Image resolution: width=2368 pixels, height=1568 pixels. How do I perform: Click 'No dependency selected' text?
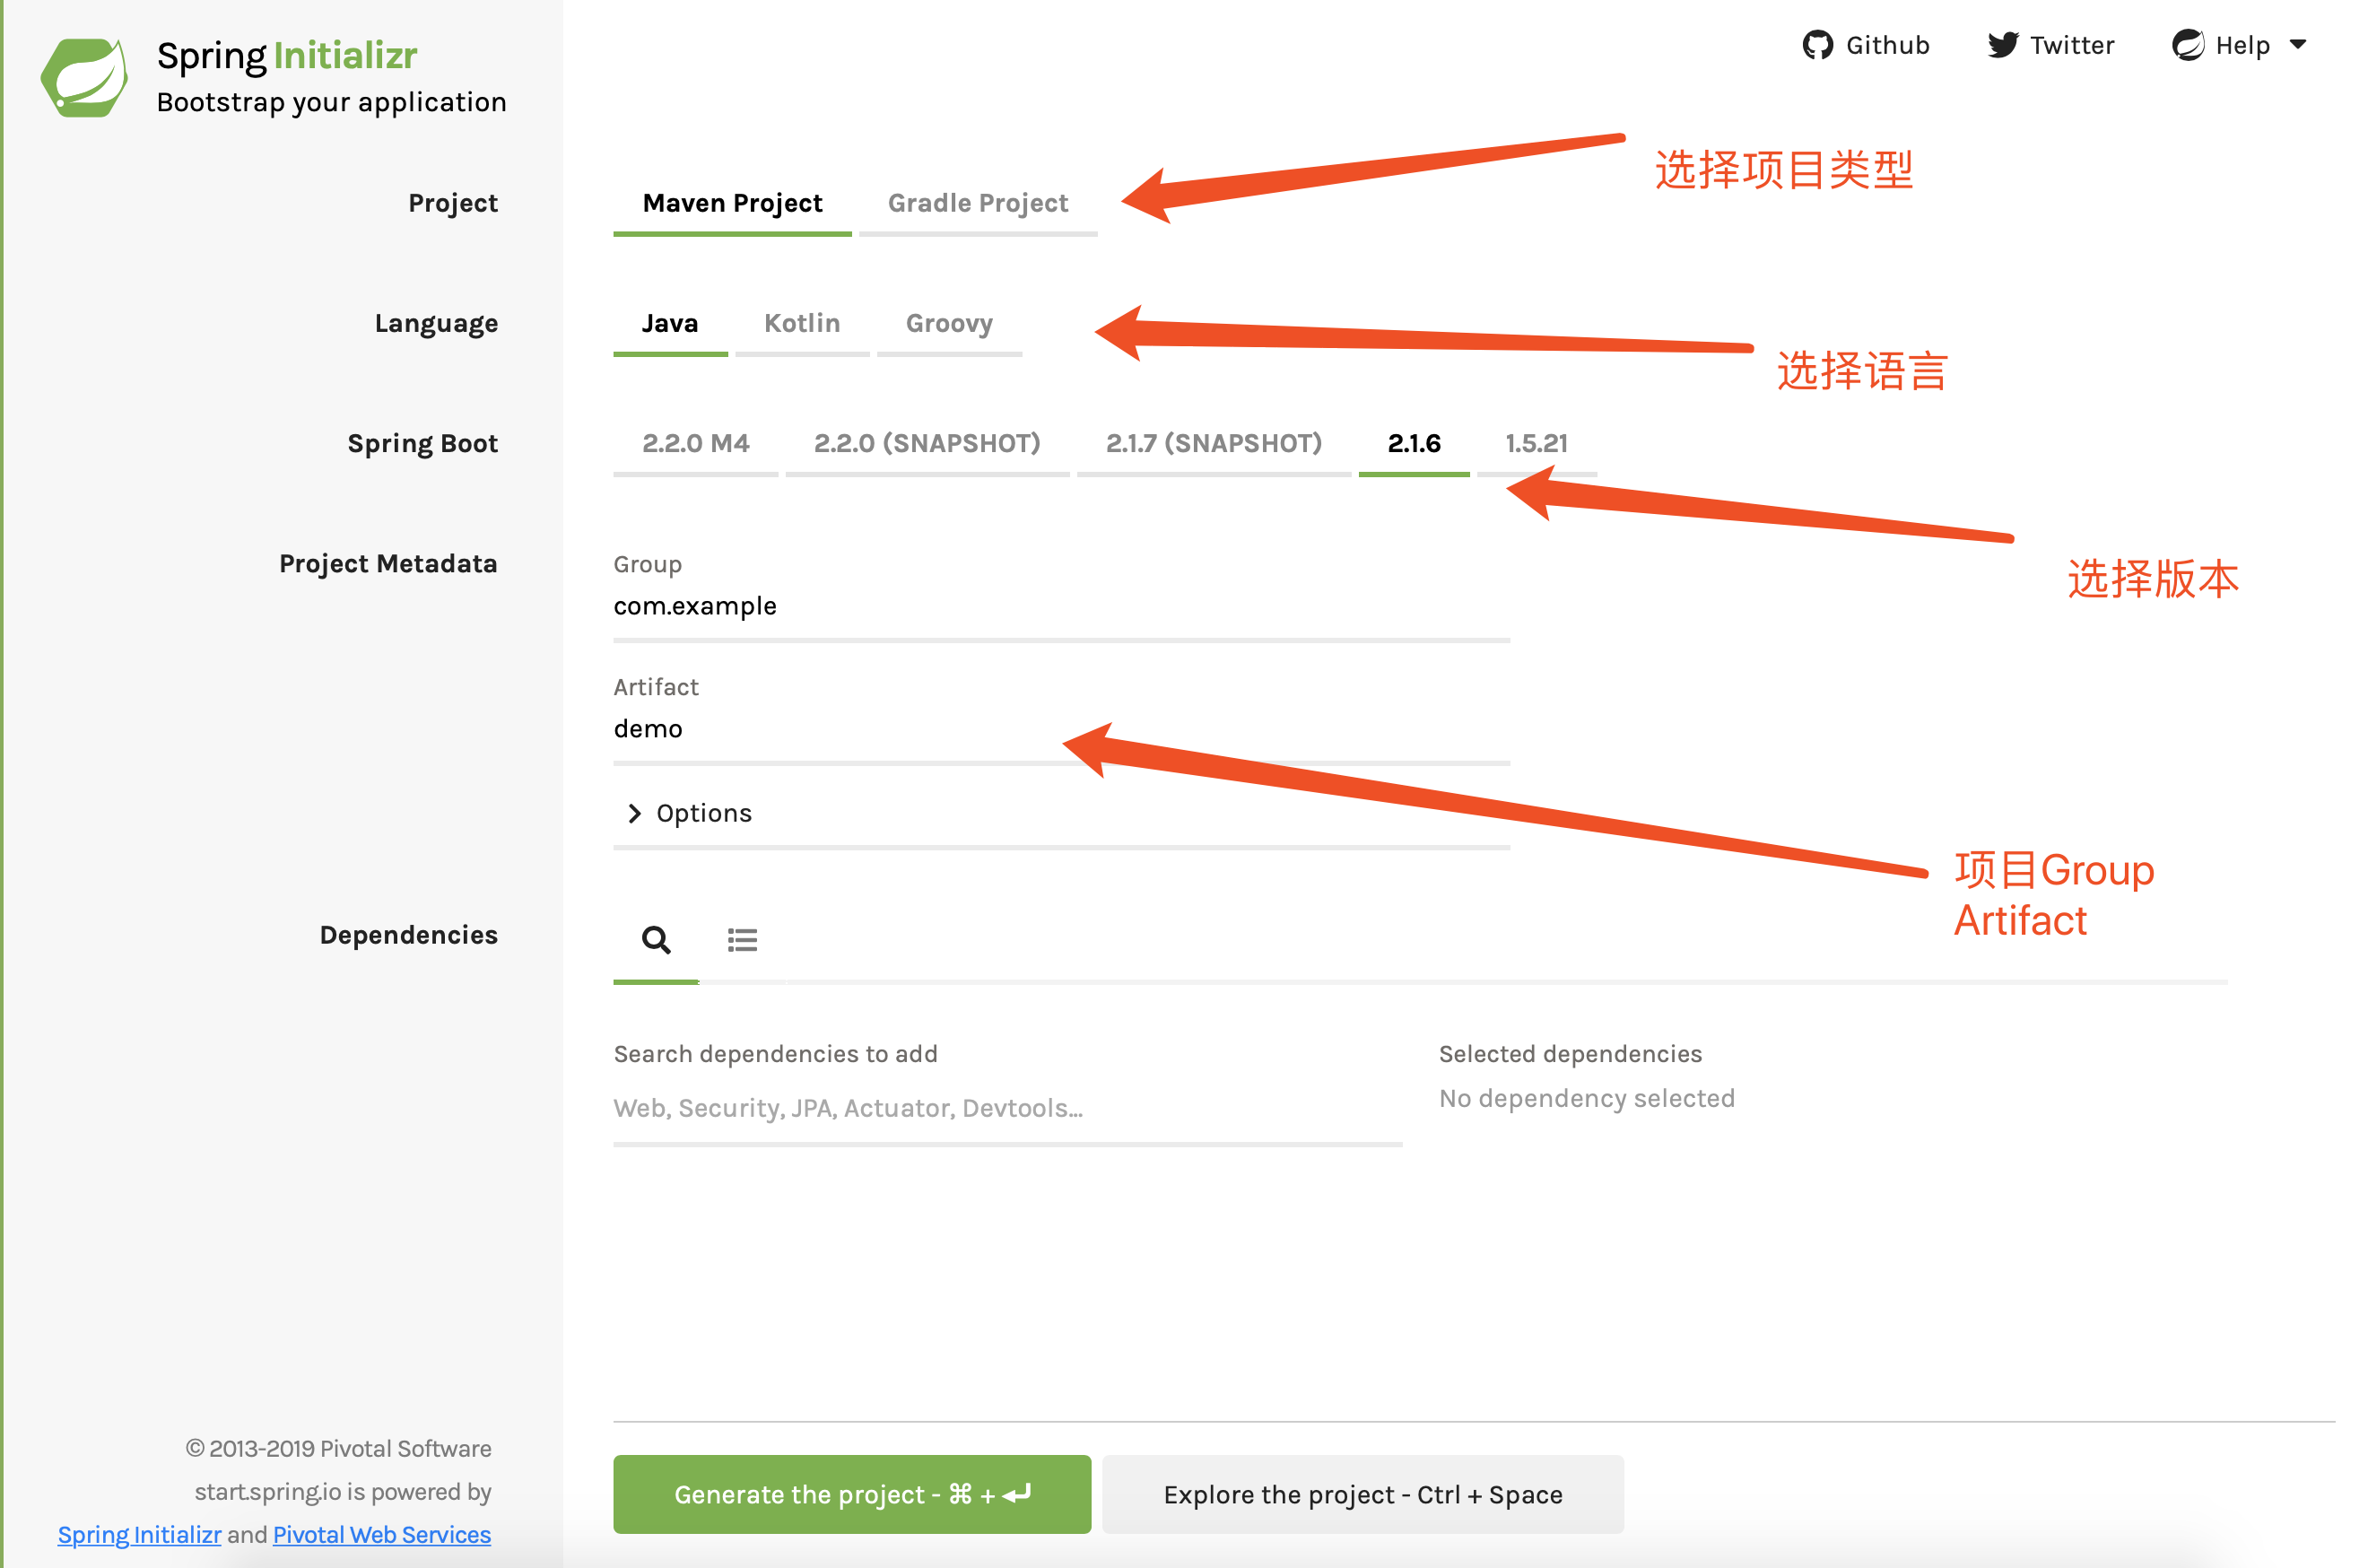point(1586,1098)
